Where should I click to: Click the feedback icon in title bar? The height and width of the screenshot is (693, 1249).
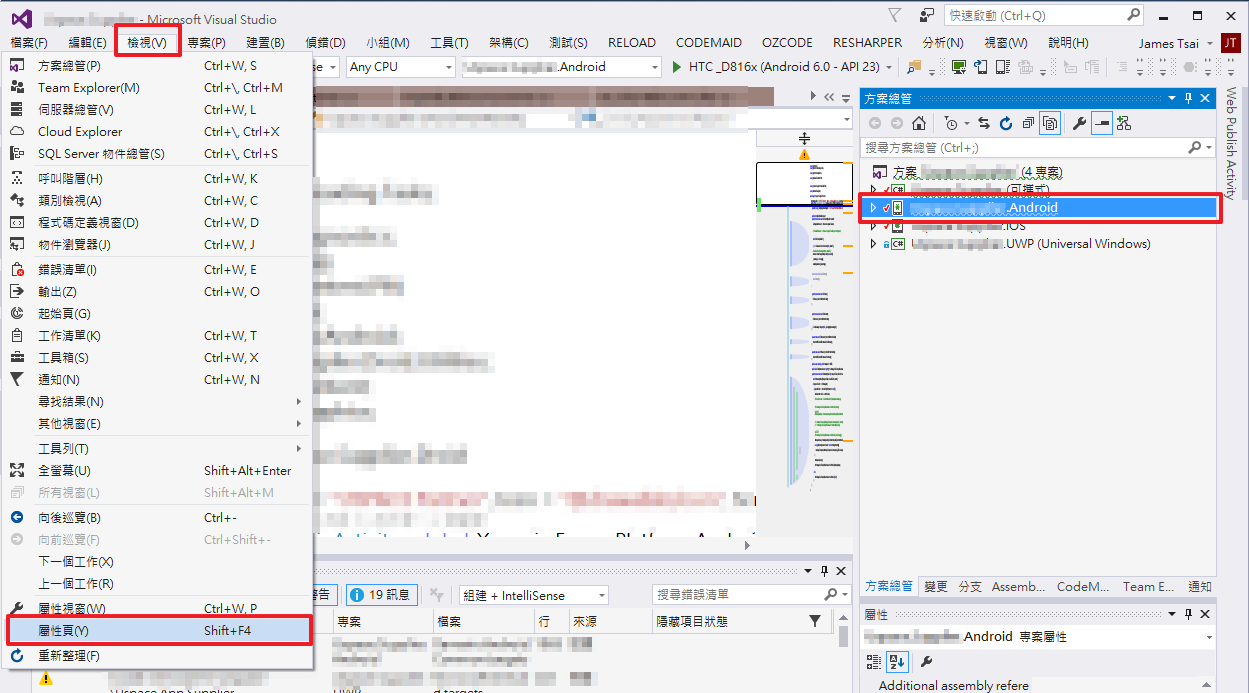pyautogui.click(x=927, y=15)
